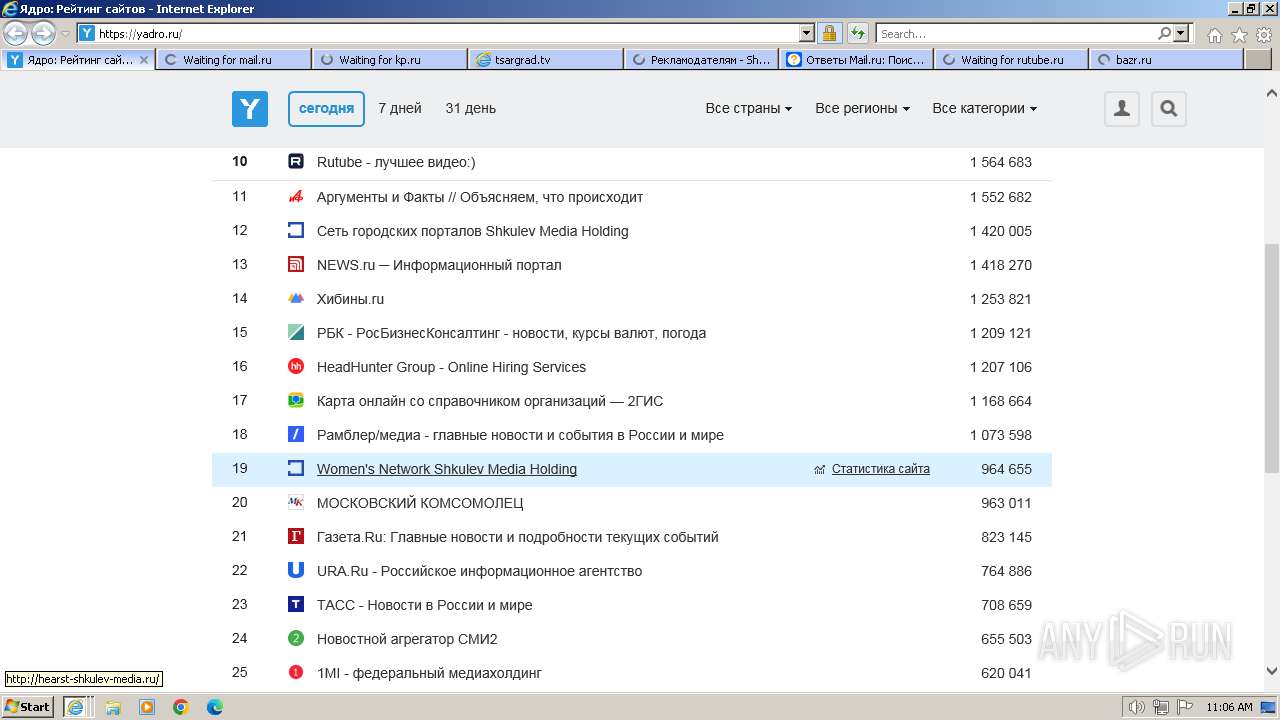Click the row 12 Shkulev portals favicon
This screenshot has width=1280, height=720.
(295, 231)
